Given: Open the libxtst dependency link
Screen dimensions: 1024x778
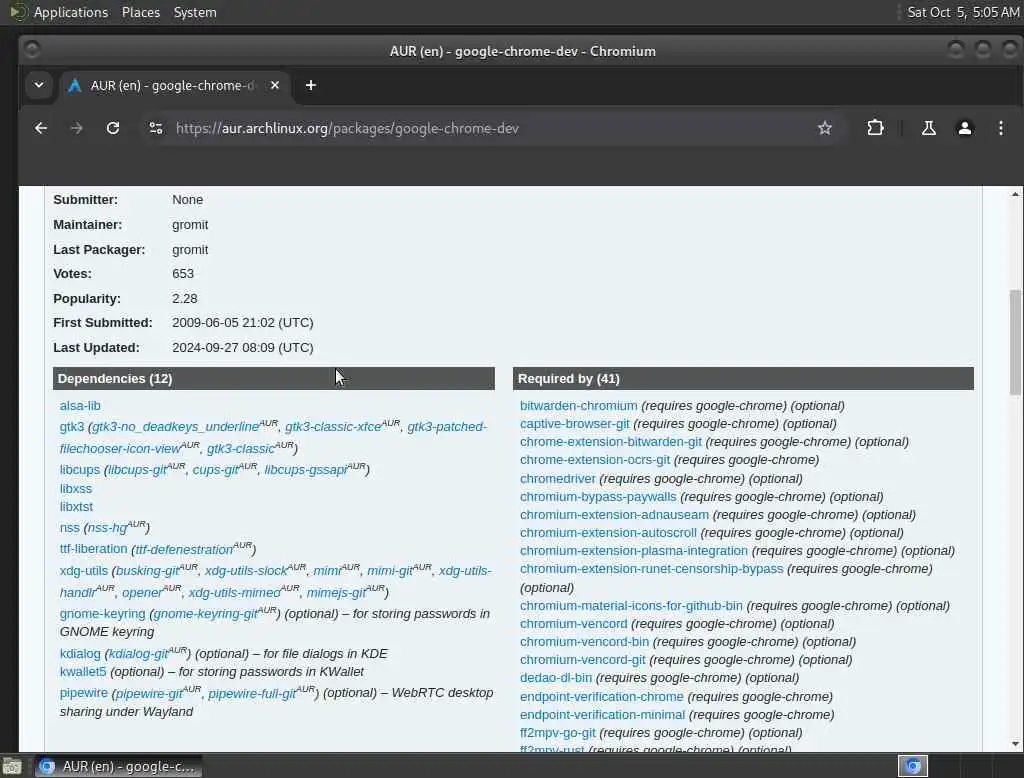Looking at the screenshot, I should [x=76, y=507].
